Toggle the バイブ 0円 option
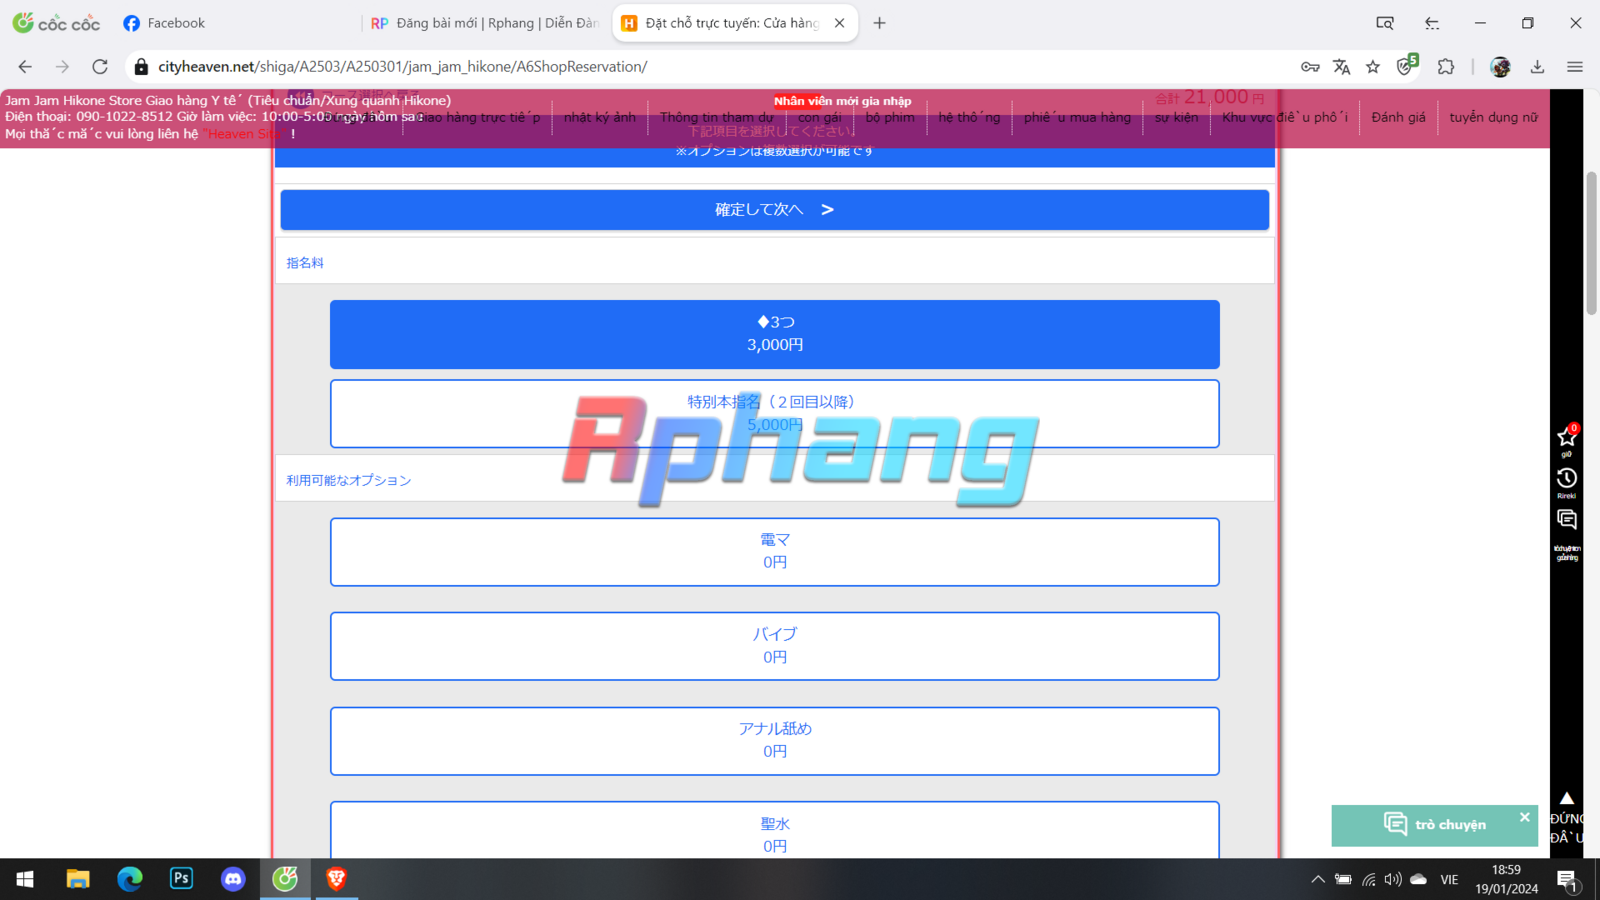This screenshot has width=1600, height=900. pyautogui.click(x=775, y=646)
